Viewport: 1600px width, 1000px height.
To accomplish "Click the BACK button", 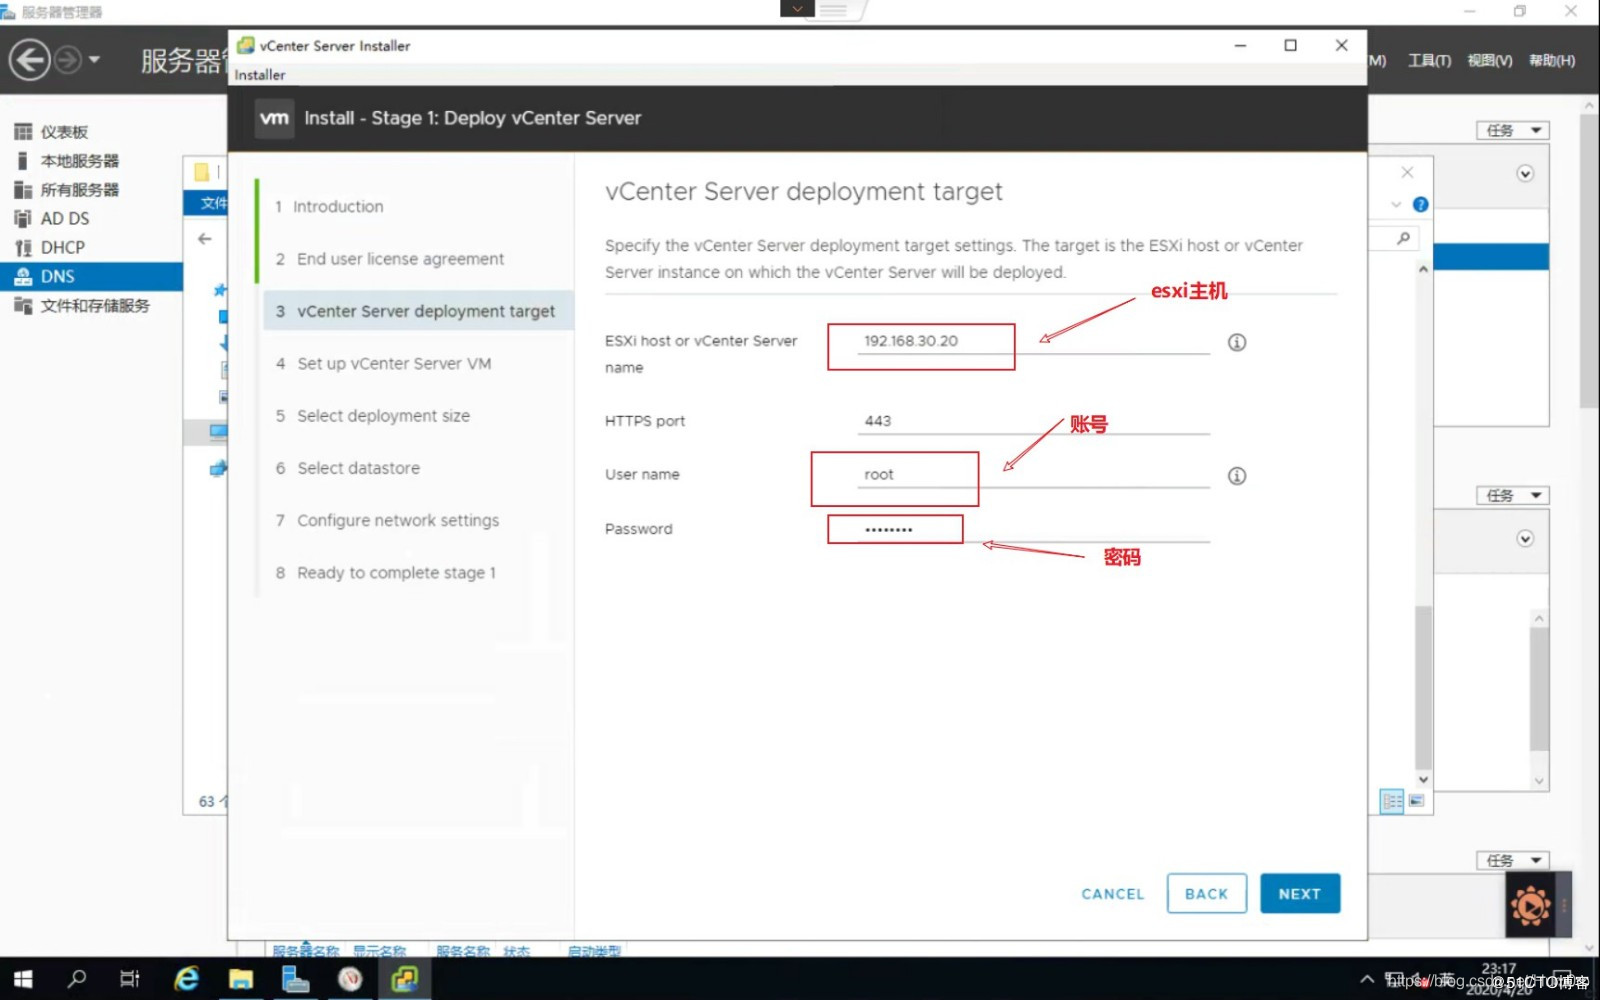I will [1206, 894].
